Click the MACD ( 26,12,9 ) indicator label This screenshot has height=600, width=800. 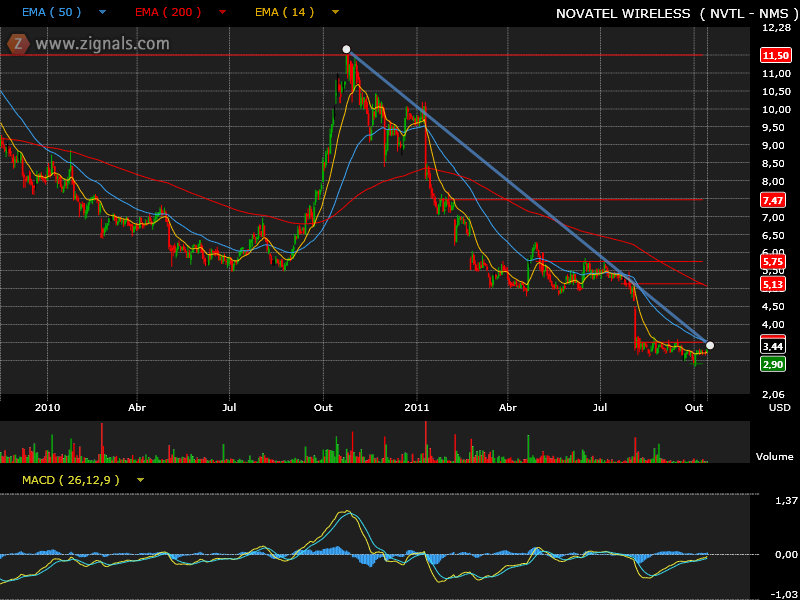click(x=71, y=480)
